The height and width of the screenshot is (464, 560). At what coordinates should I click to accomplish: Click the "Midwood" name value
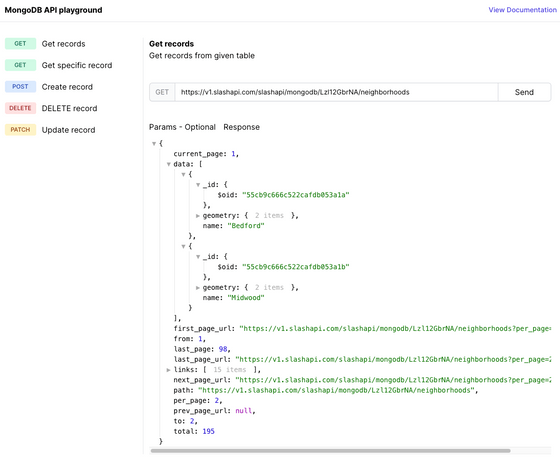click(246, 298)
